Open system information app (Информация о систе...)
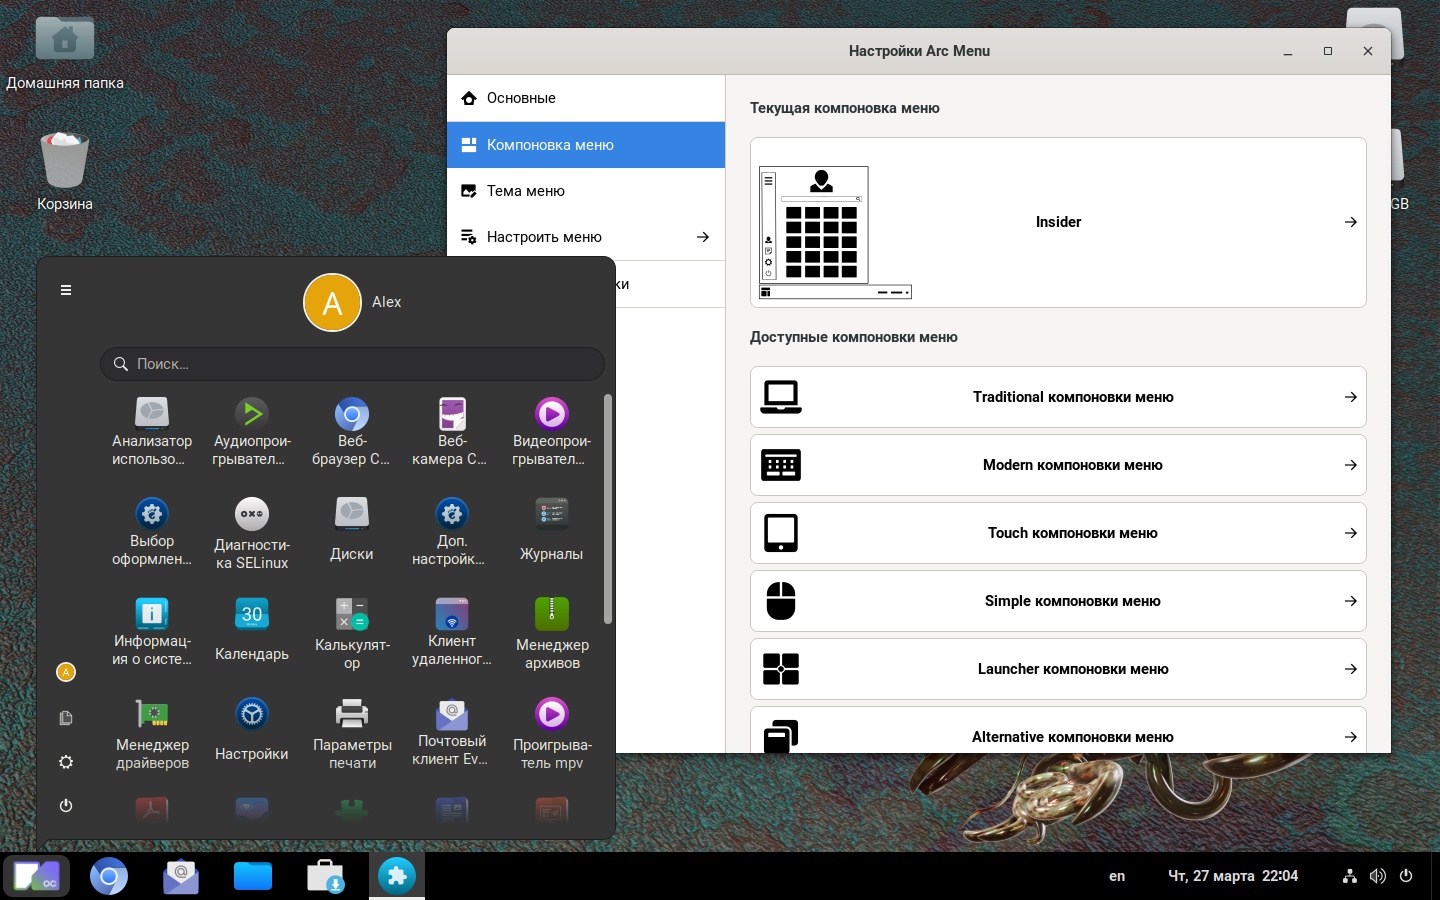 [x=152, y=632]
